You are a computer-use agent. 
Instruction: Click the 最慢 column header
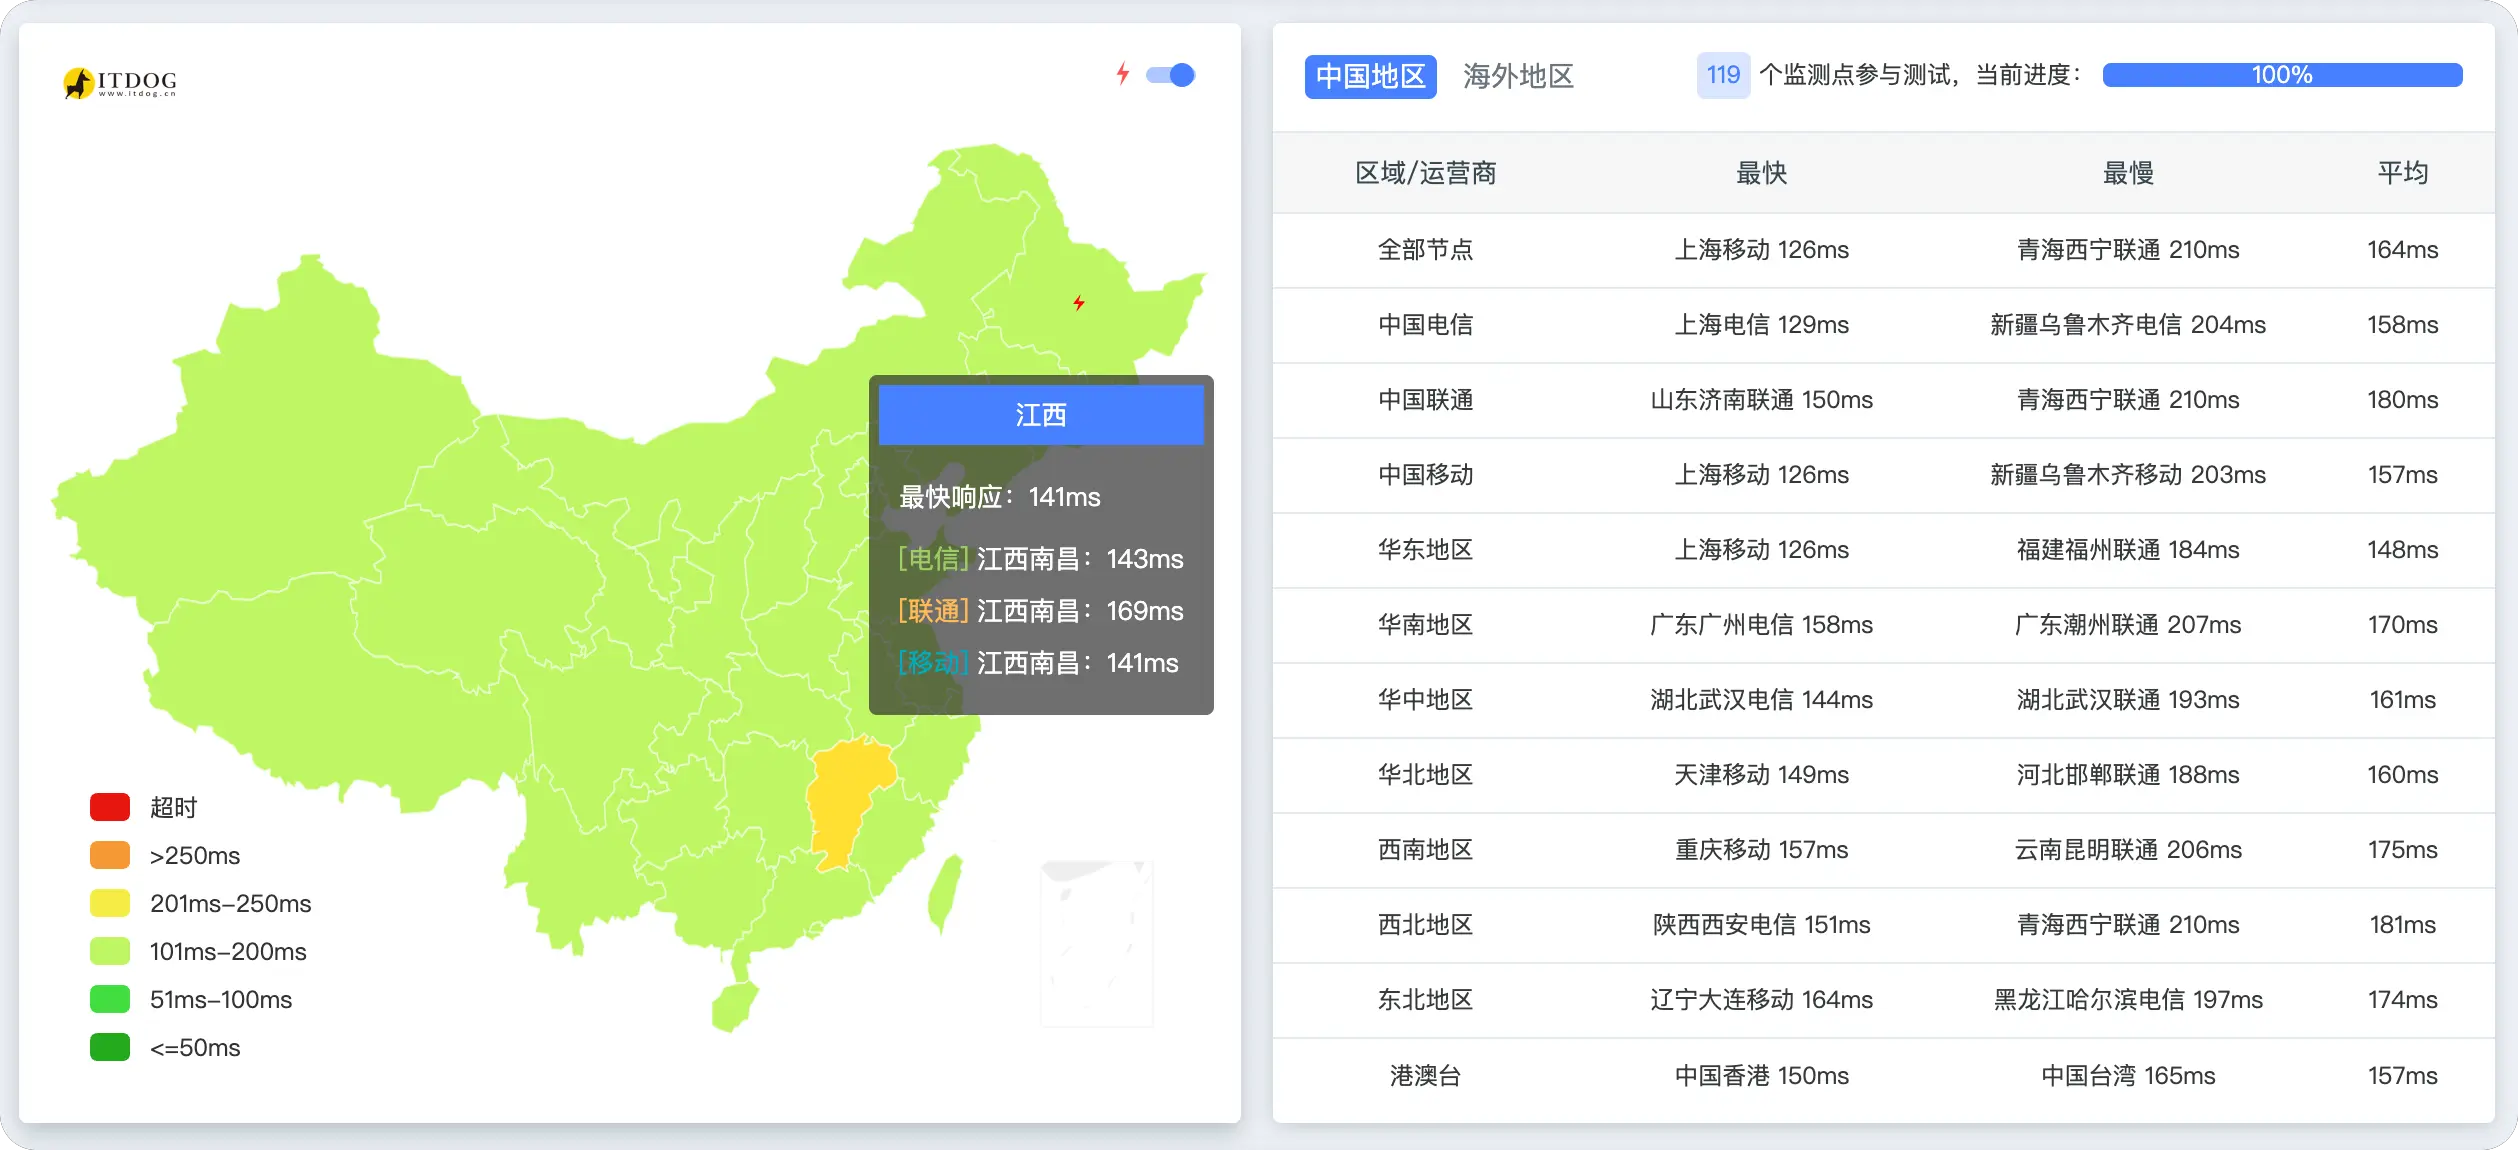coord(2128,173)
